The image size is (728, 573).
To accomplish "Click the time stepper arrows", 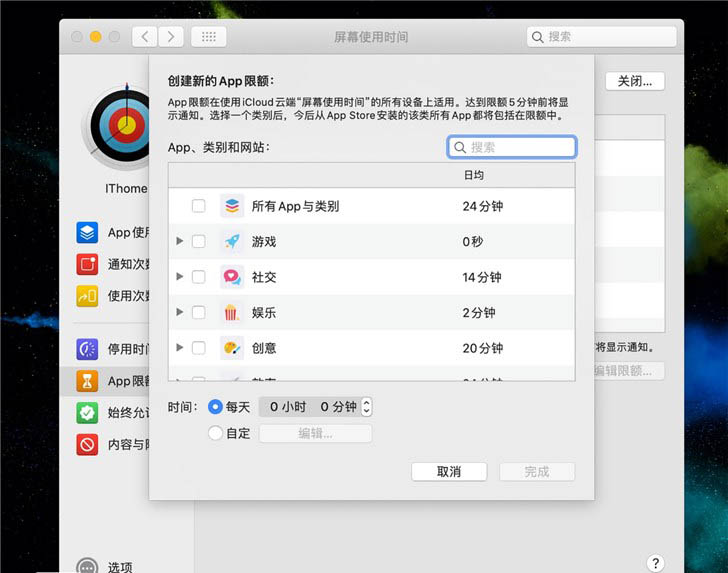I will 367,407.
